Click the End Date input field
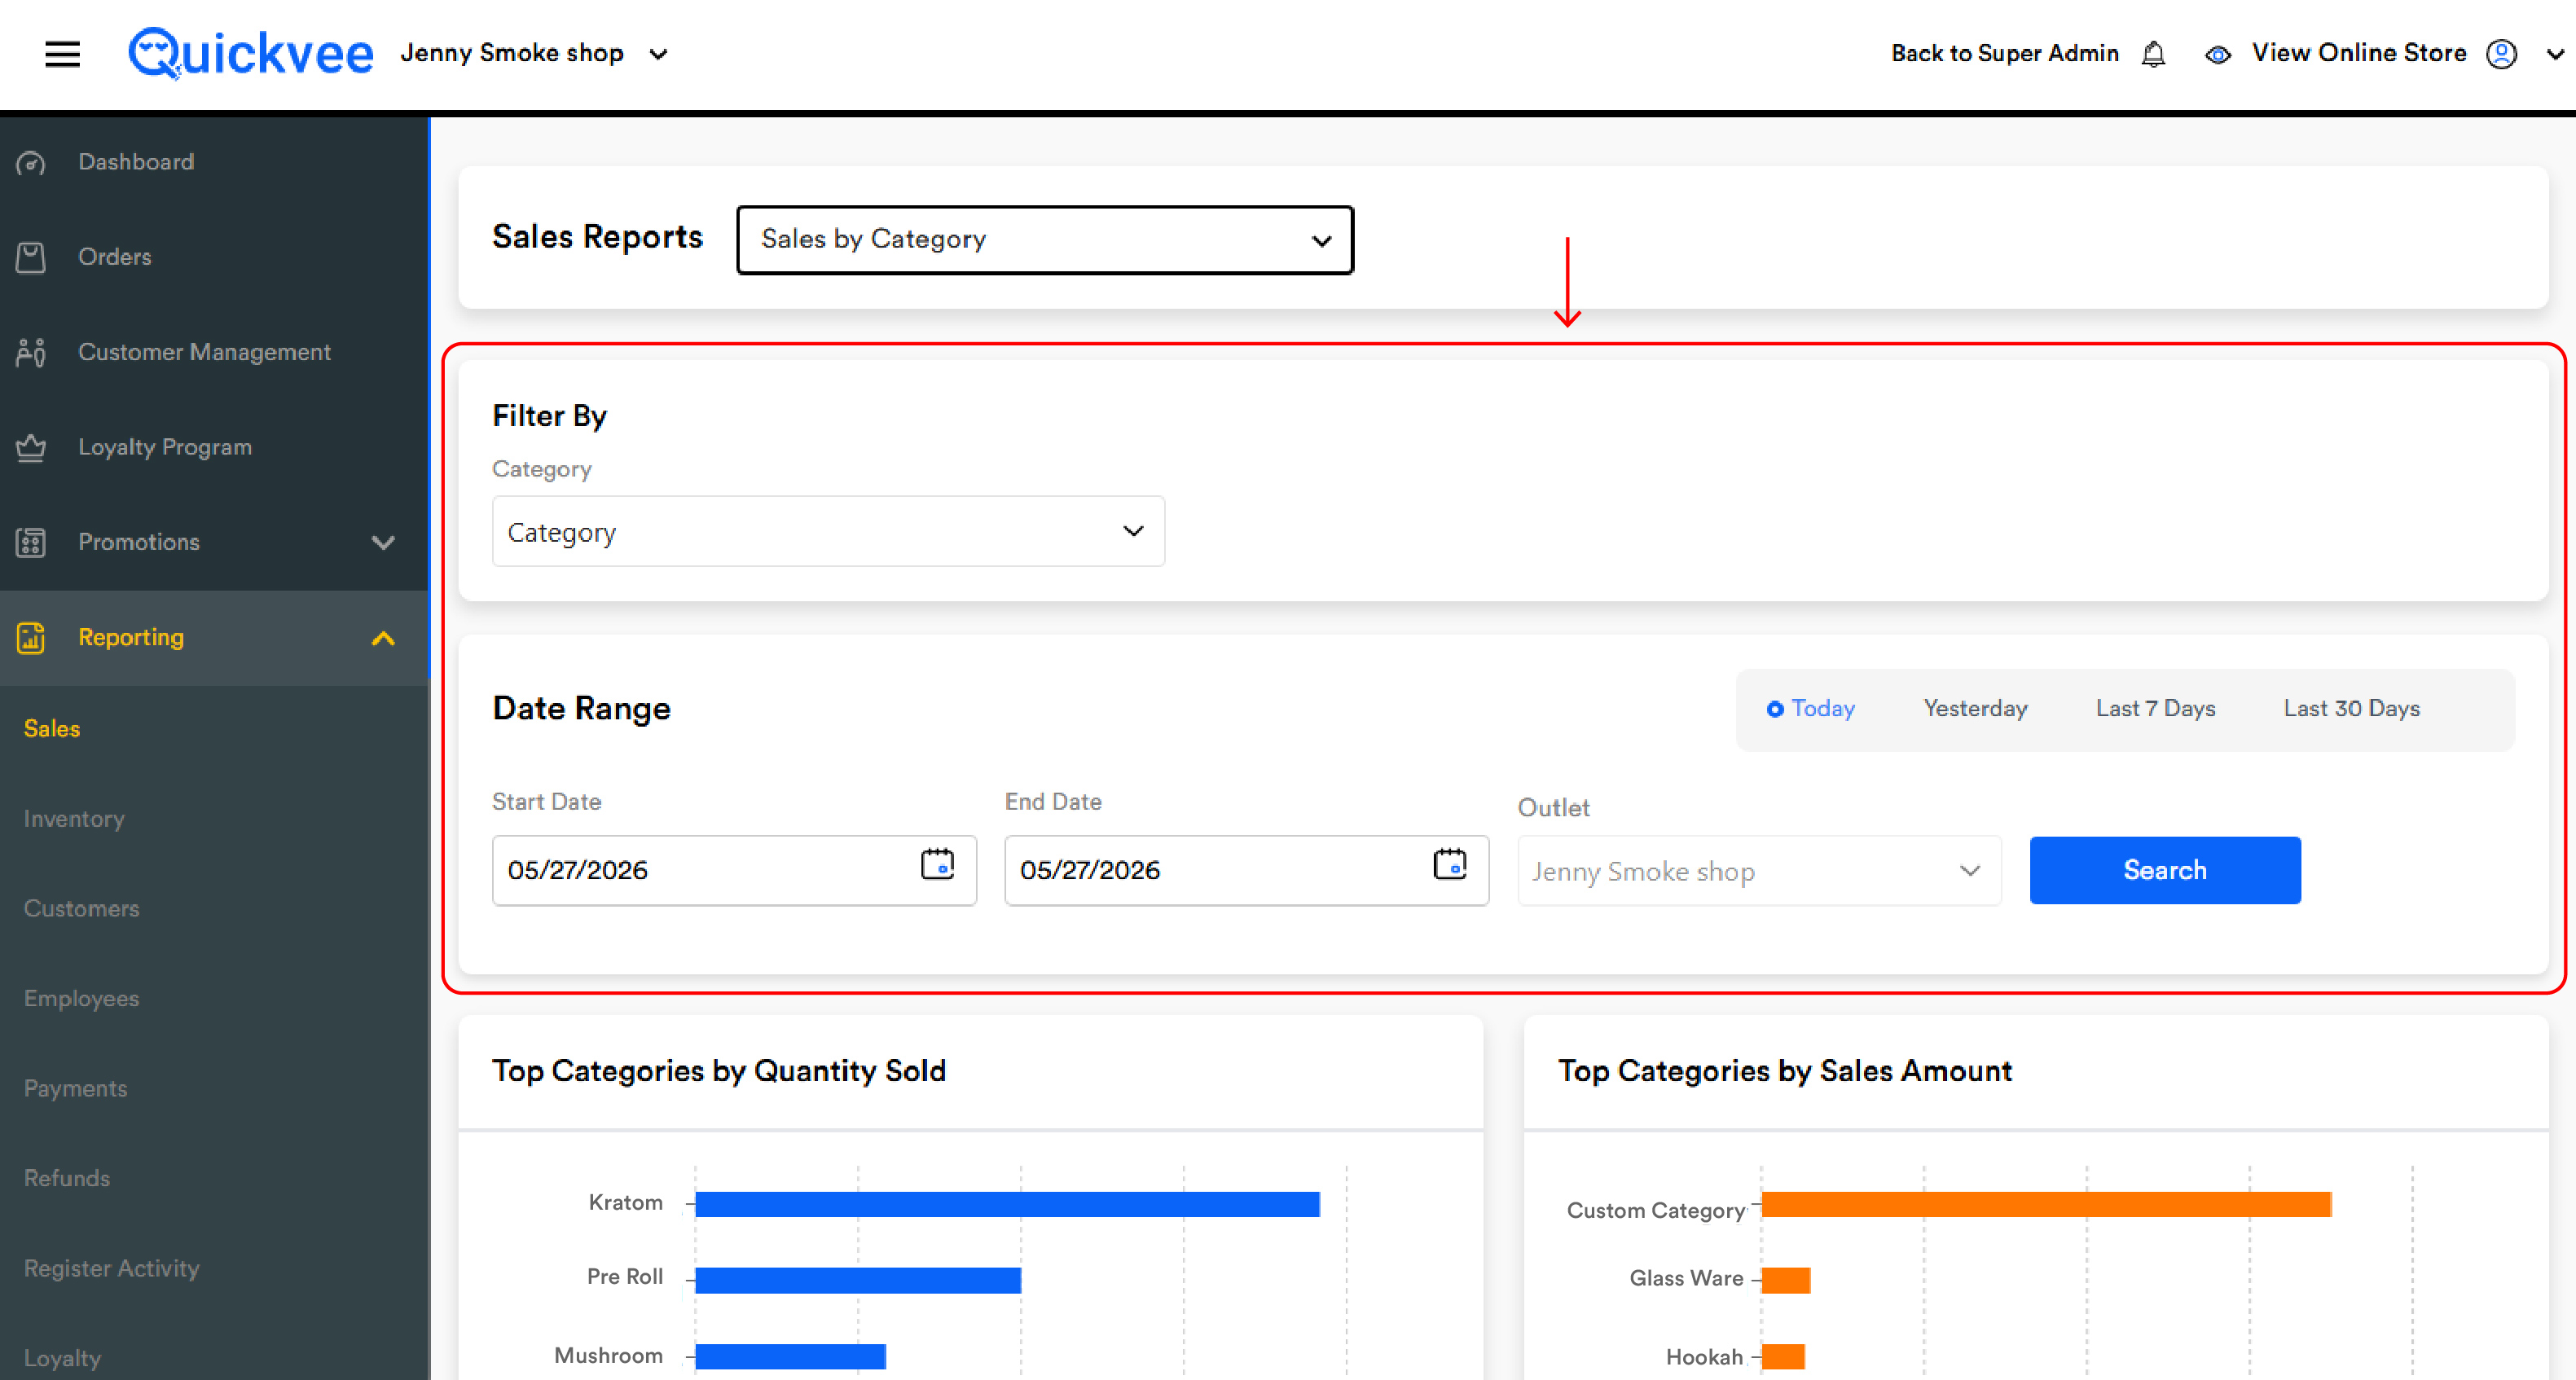This screenshot has height=1380, width=2576. tap(1247, 871)
